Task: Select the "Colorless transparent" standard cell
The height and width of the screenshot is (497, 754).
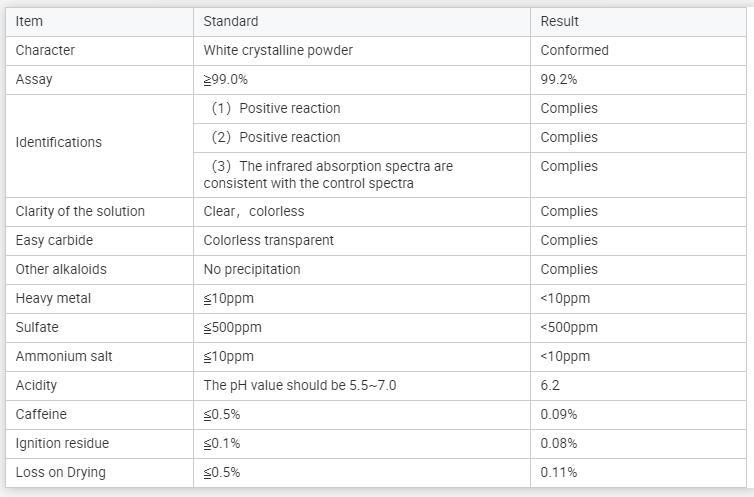Action: [268, 240]
